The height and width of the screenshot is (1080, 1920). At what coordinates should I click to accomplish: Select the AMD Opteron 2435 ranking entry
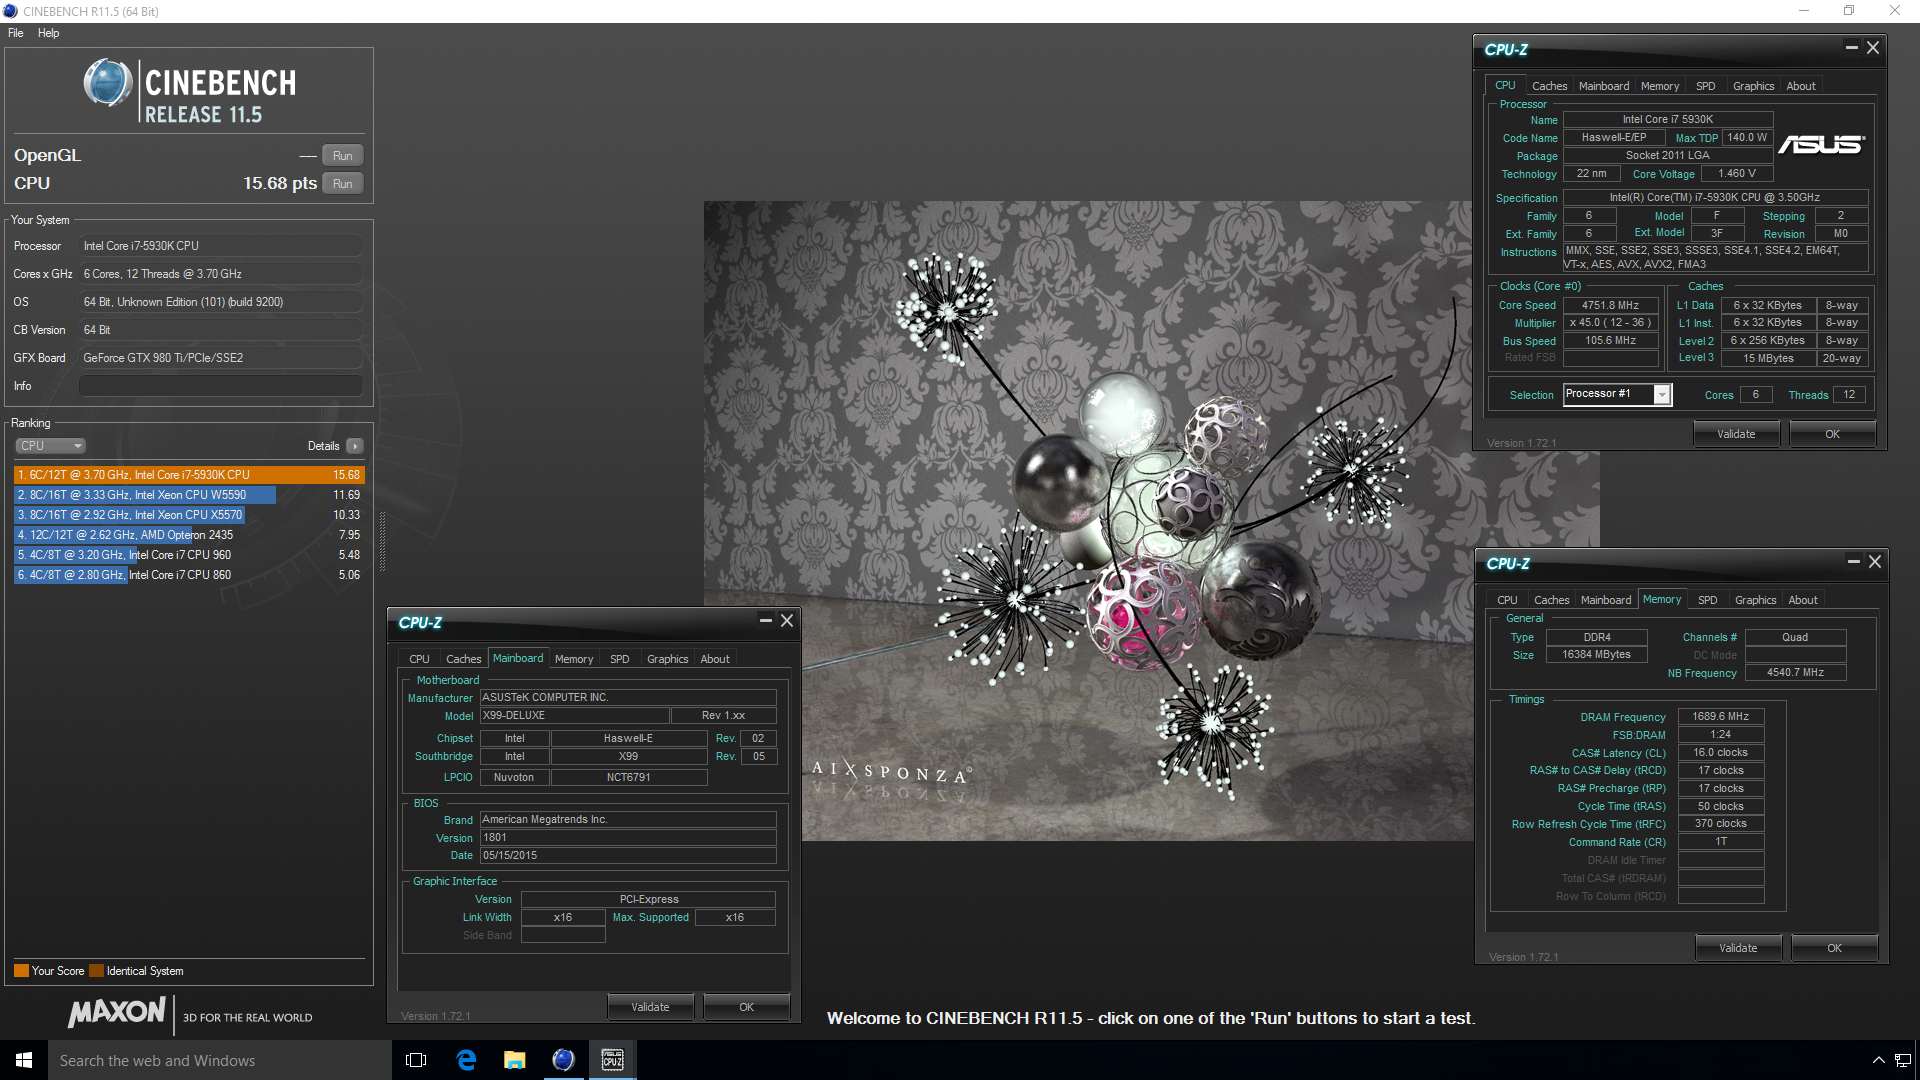188,535
